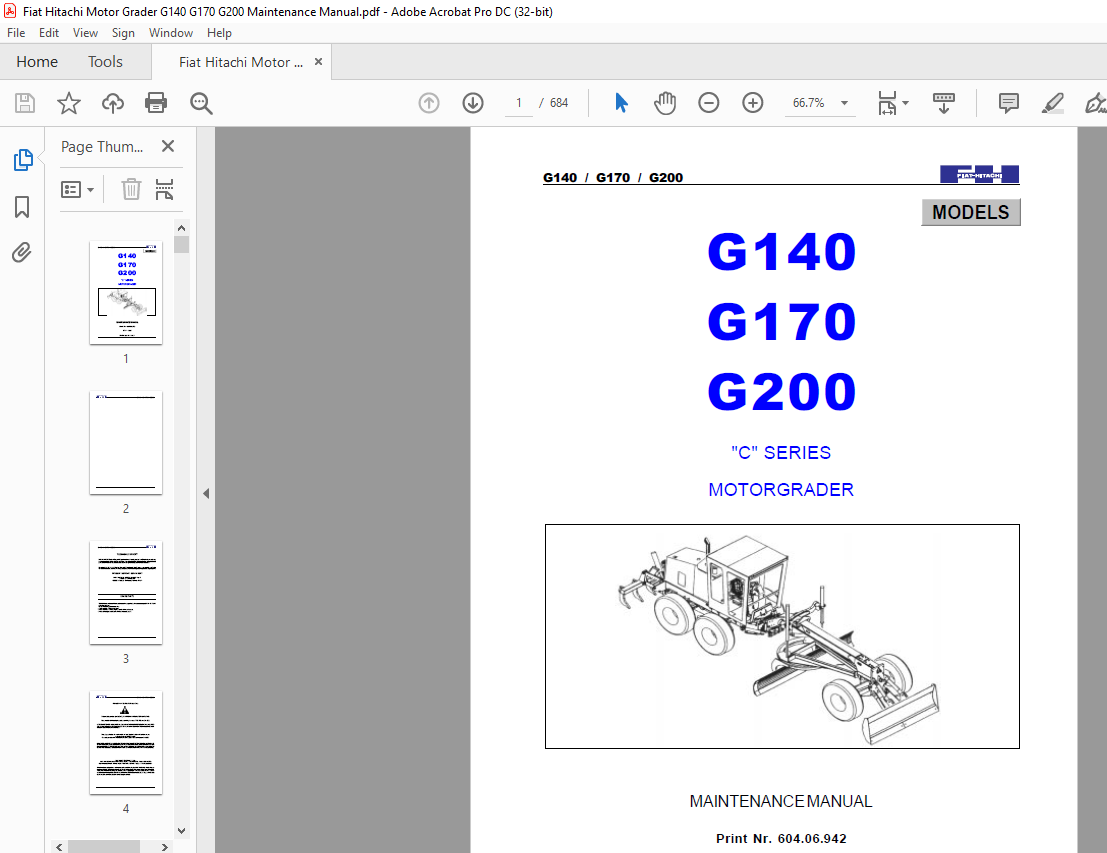Open the find text magnifier

pyautogui.click(x=201, y=103)
